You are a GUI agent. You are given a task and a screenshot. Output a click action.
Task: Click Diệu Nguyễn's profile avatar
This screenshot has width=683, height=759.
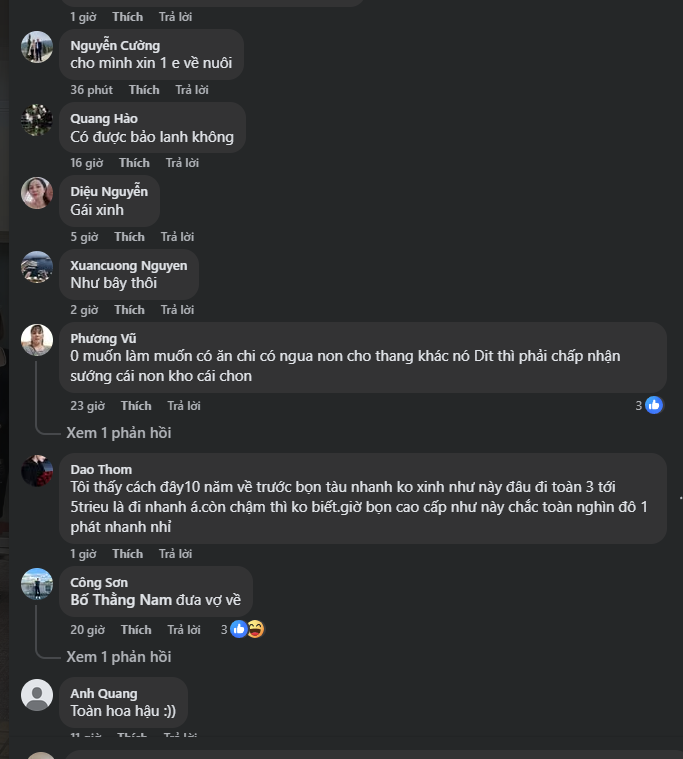(x=37, y=193)
